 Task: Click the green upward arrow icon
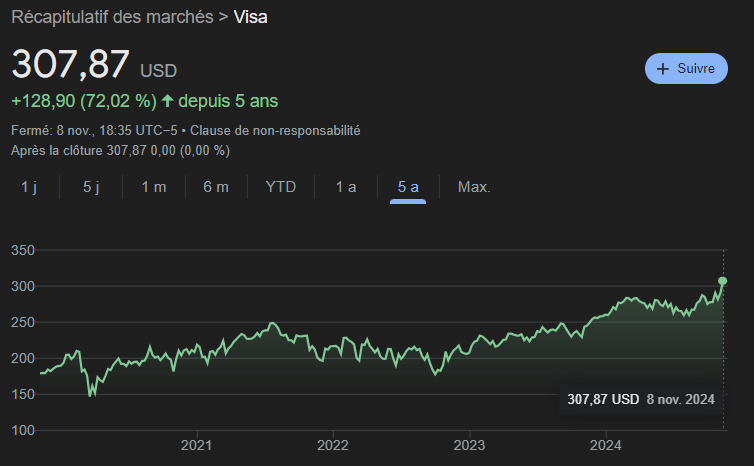pos(167,101)
